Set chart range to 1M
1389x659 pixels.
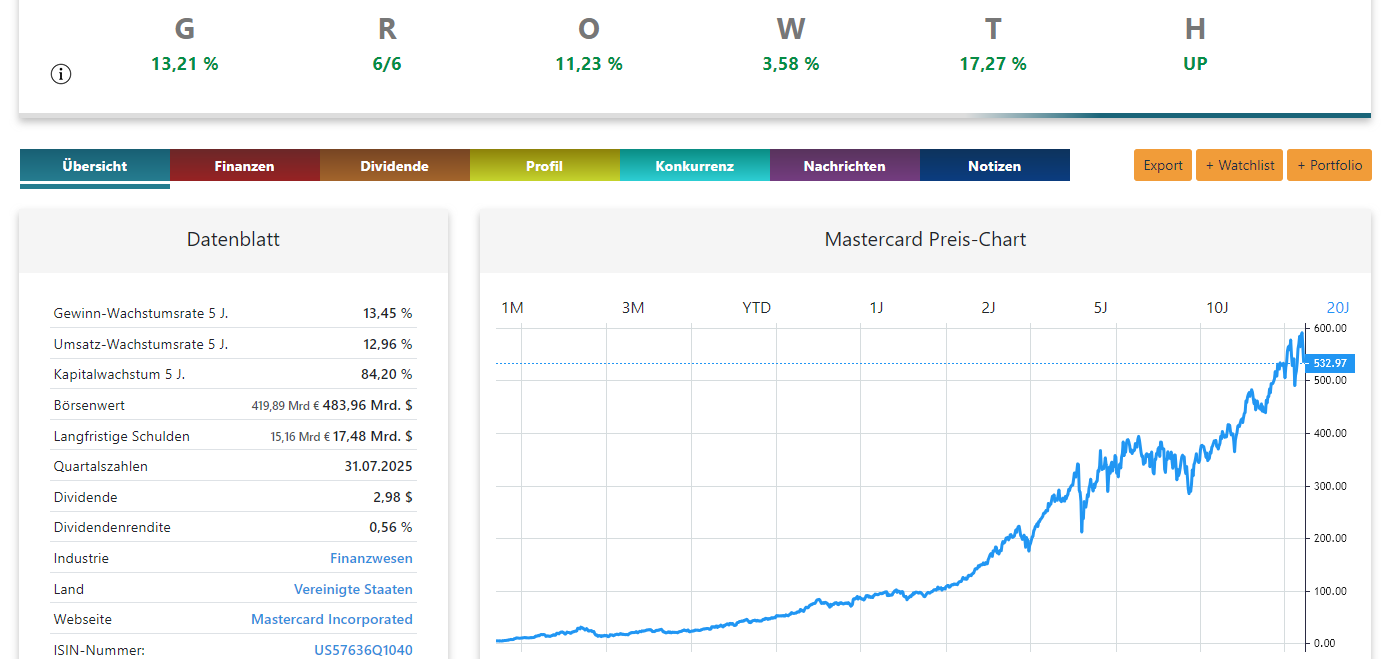click(512, 308)
